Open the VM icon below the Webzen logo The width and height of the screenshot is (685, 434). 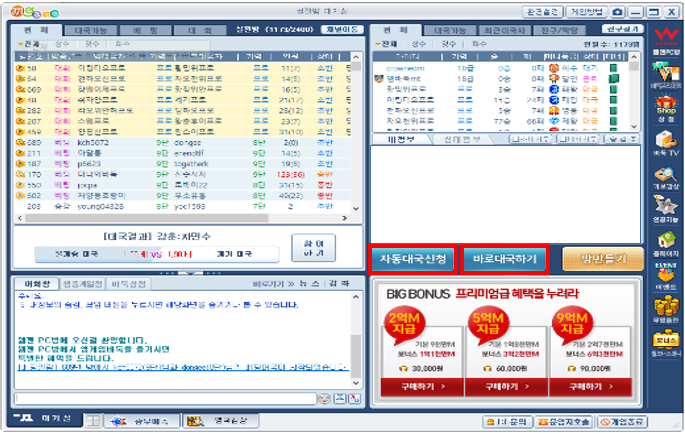point(666,75)
